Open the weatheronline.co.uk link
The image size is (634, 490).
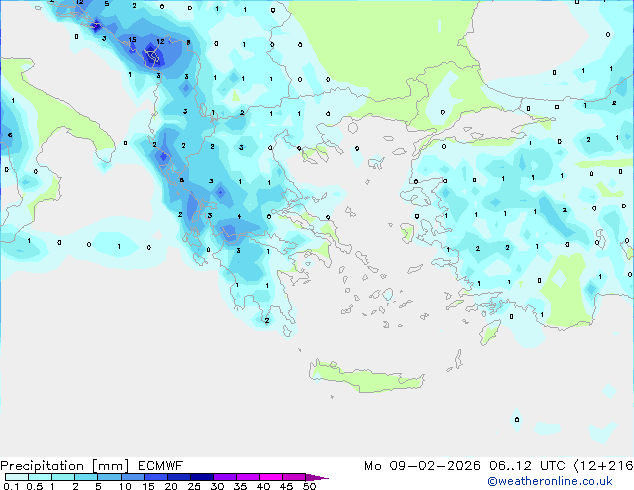[550, 481]
